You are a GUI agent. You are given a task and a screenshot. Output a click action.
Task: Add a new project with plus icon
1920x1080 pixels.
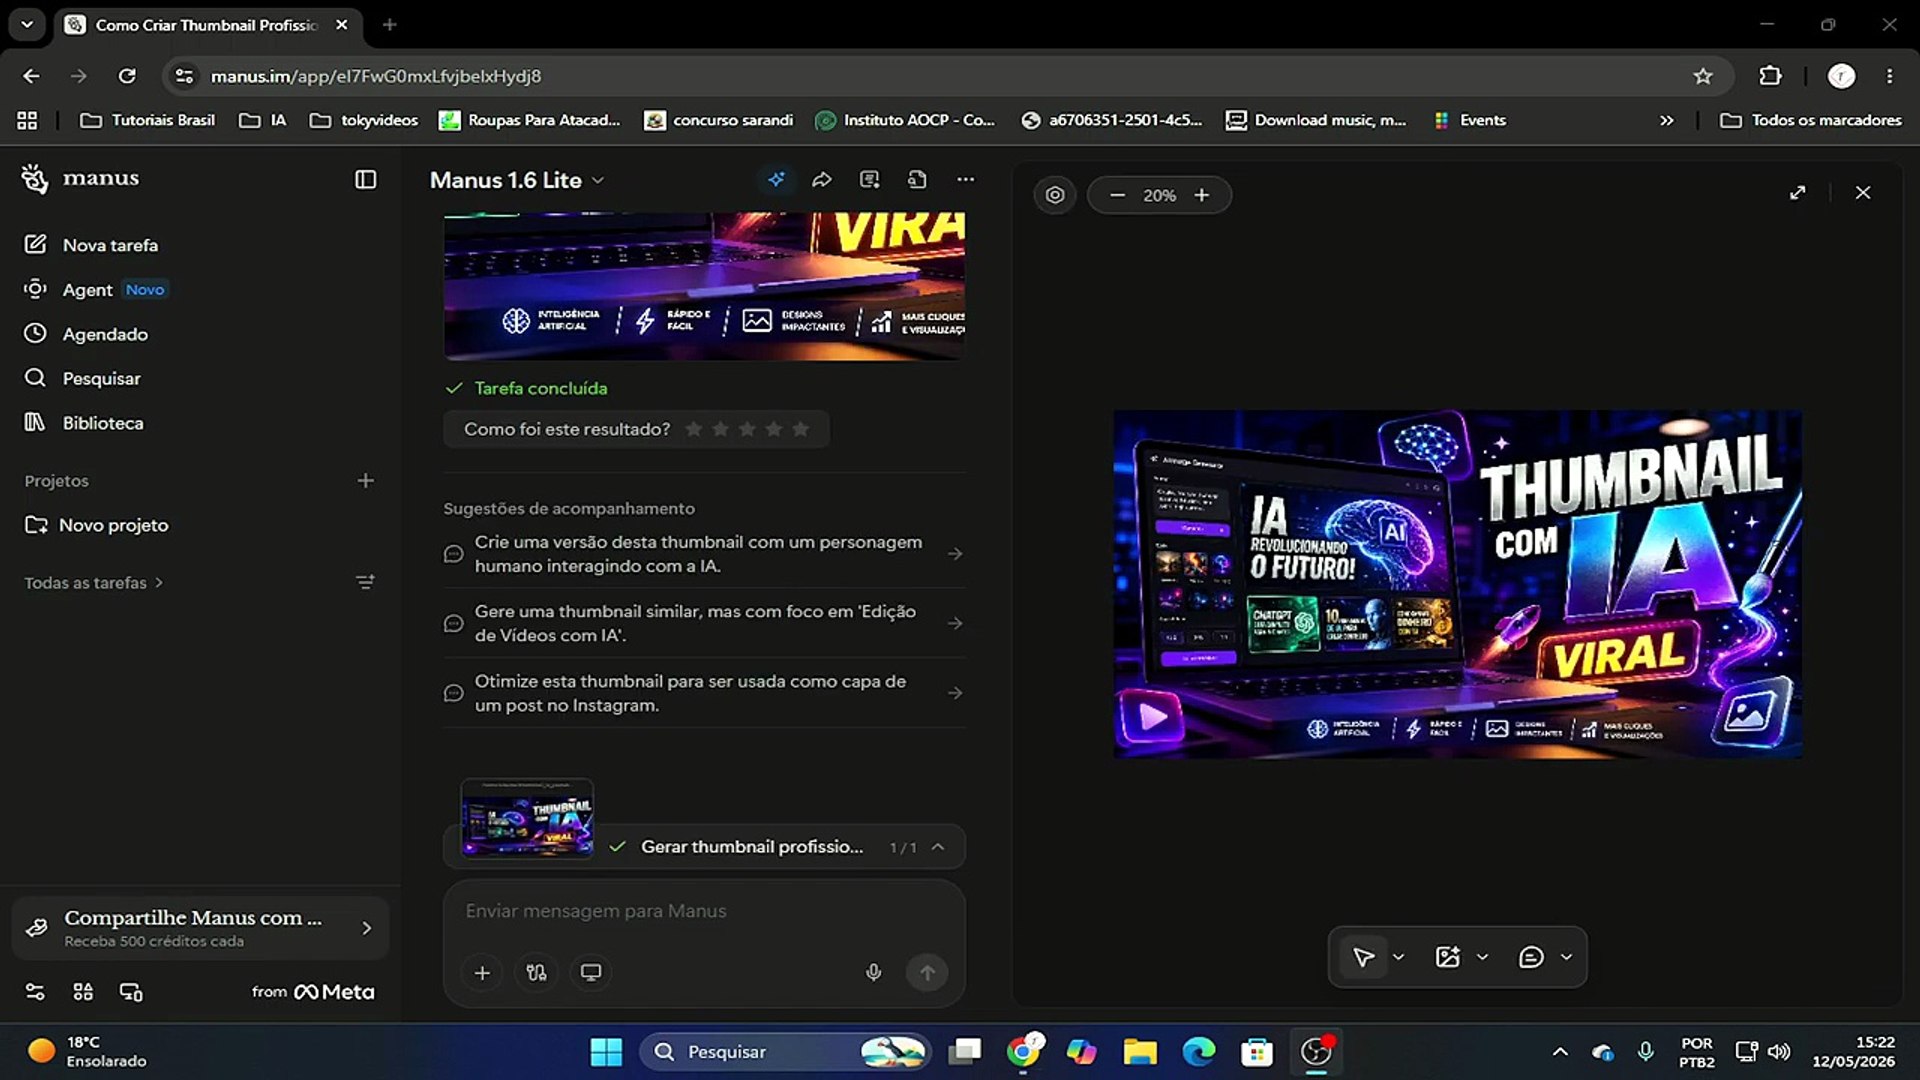pyautogui.click(x=365, y=481)
